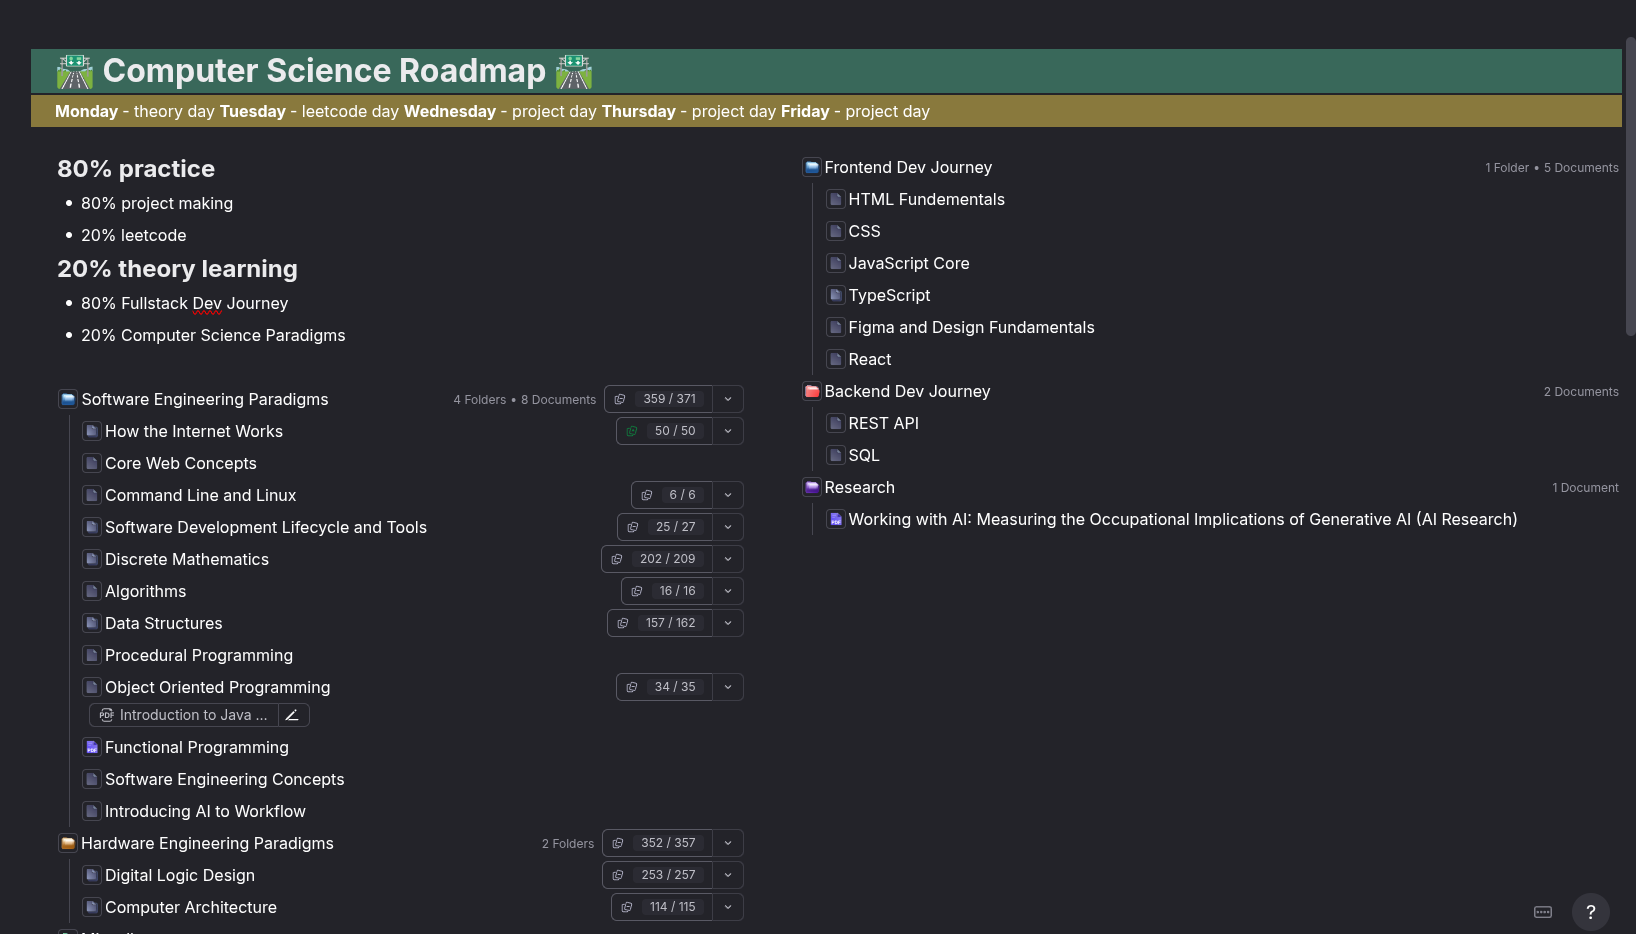Click the vertical scrollbar on the right edge
This screenshot has width=1636, height=934.
(x=1630, y=190)
